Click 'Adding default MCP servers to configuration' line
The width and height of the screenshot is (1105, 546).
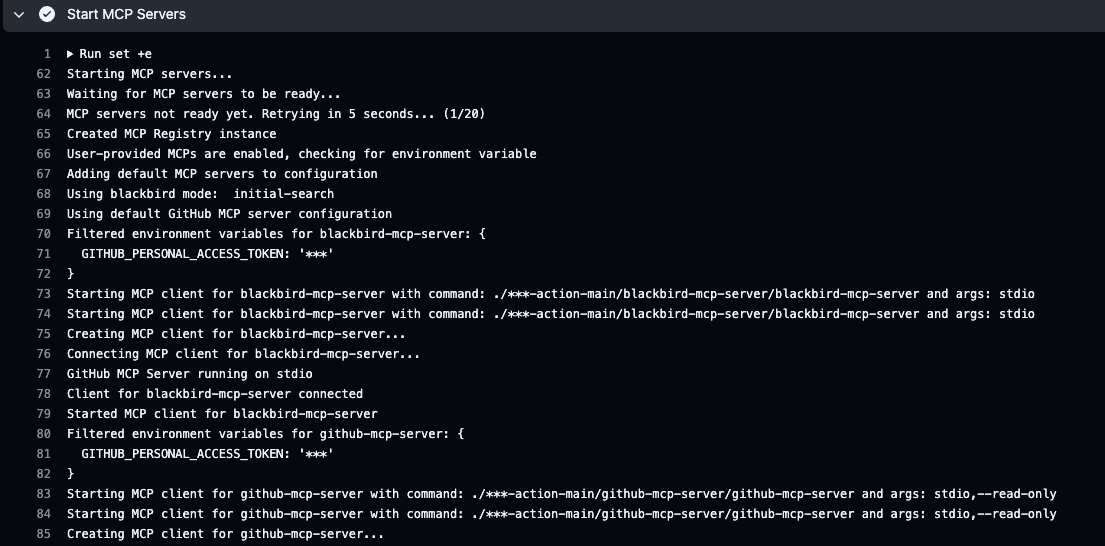222,174
